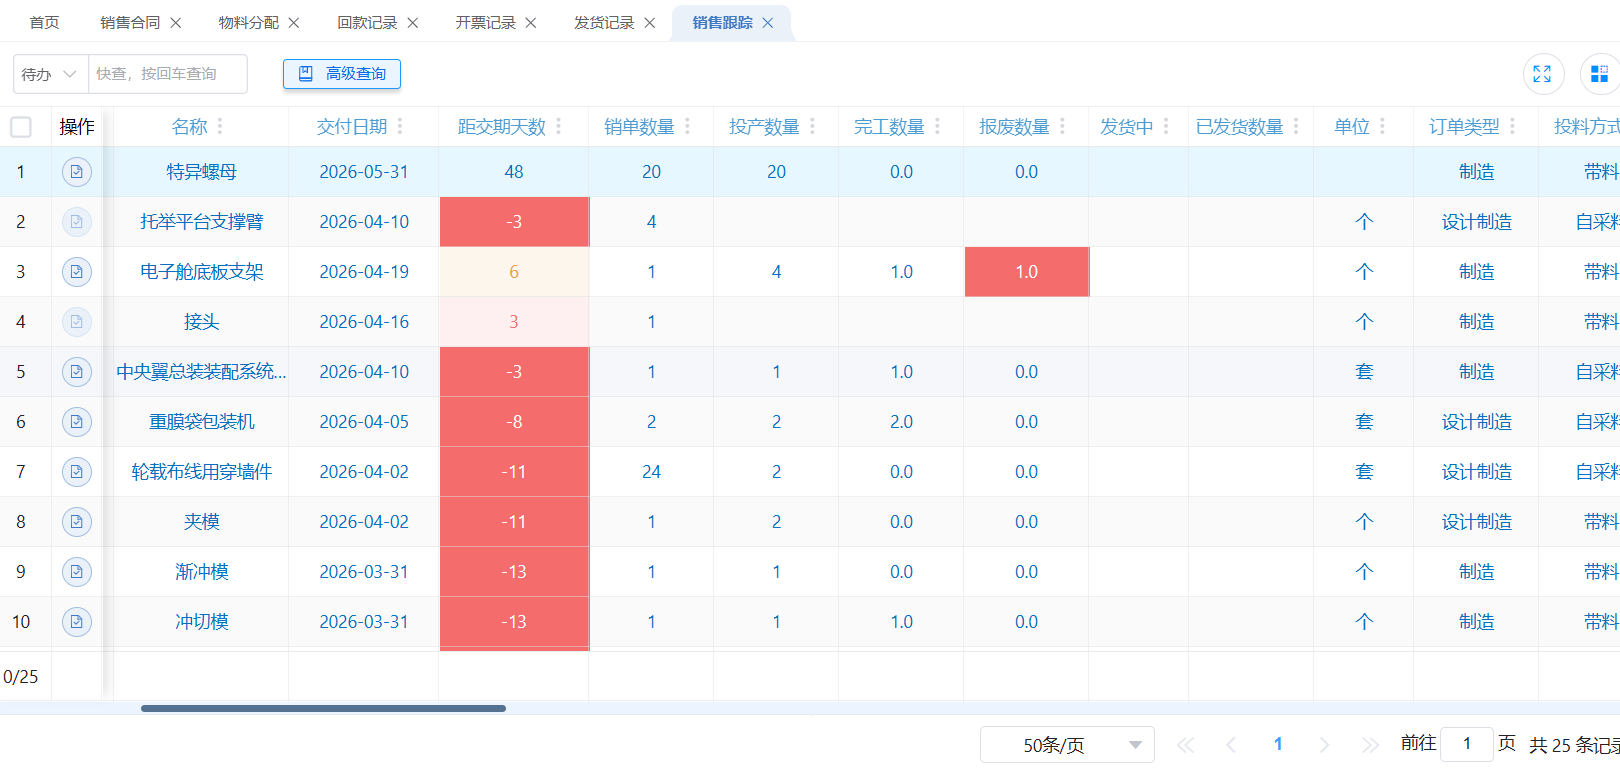This screenshot has height=770, width=1620.
Task: Close the 销售跟踪 tab
Action: pyautogui.click(x=768, y=23)
